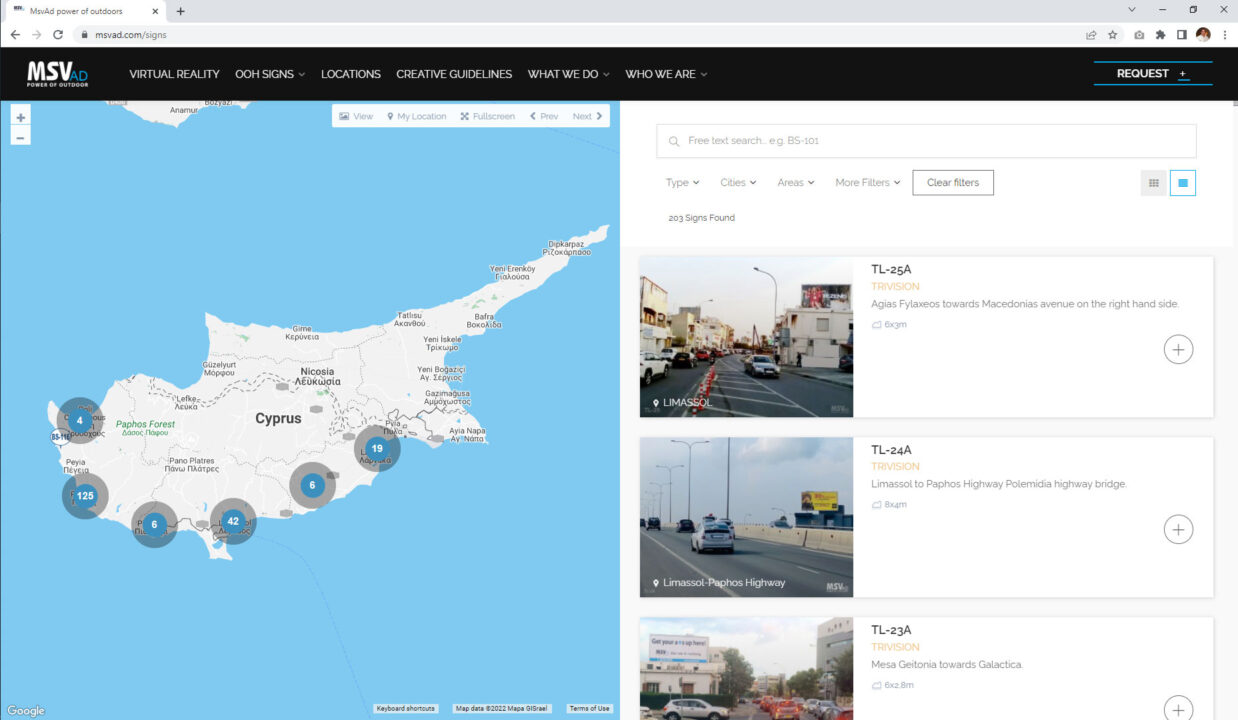Click the MSV Ad logo
Screen dimensions: 1238x720
[57, 74]
